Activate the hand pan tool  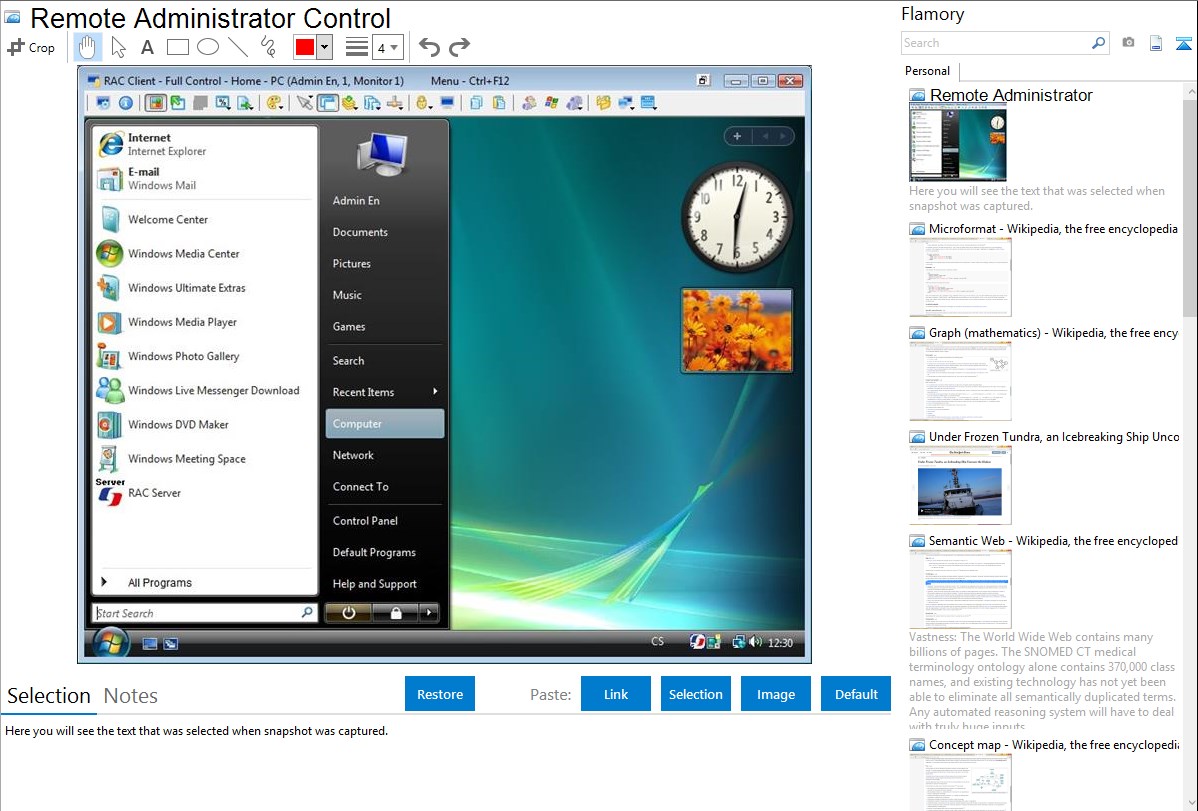click(88, 47)
